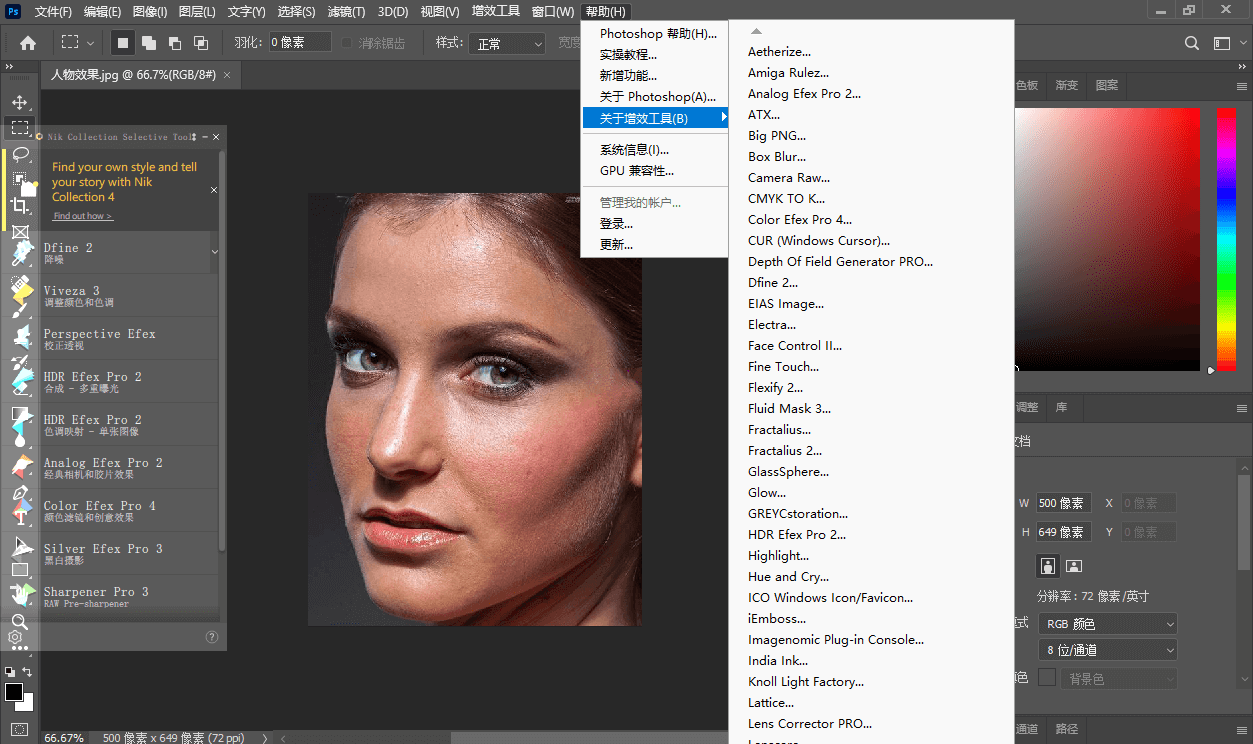
Task: Enable the 消除锯齿 anti-alias option
Action: pyautogui.click(x=345, y=42)
